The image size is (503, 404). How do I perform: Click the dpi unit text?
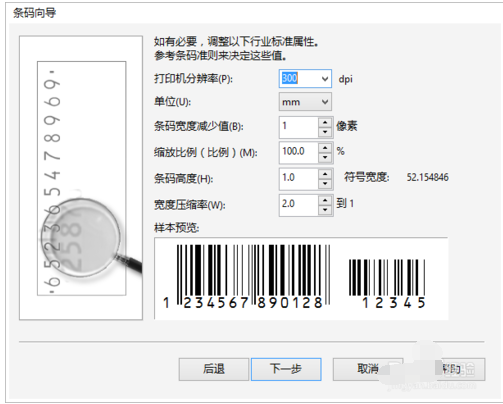click(x=346, y=79)
